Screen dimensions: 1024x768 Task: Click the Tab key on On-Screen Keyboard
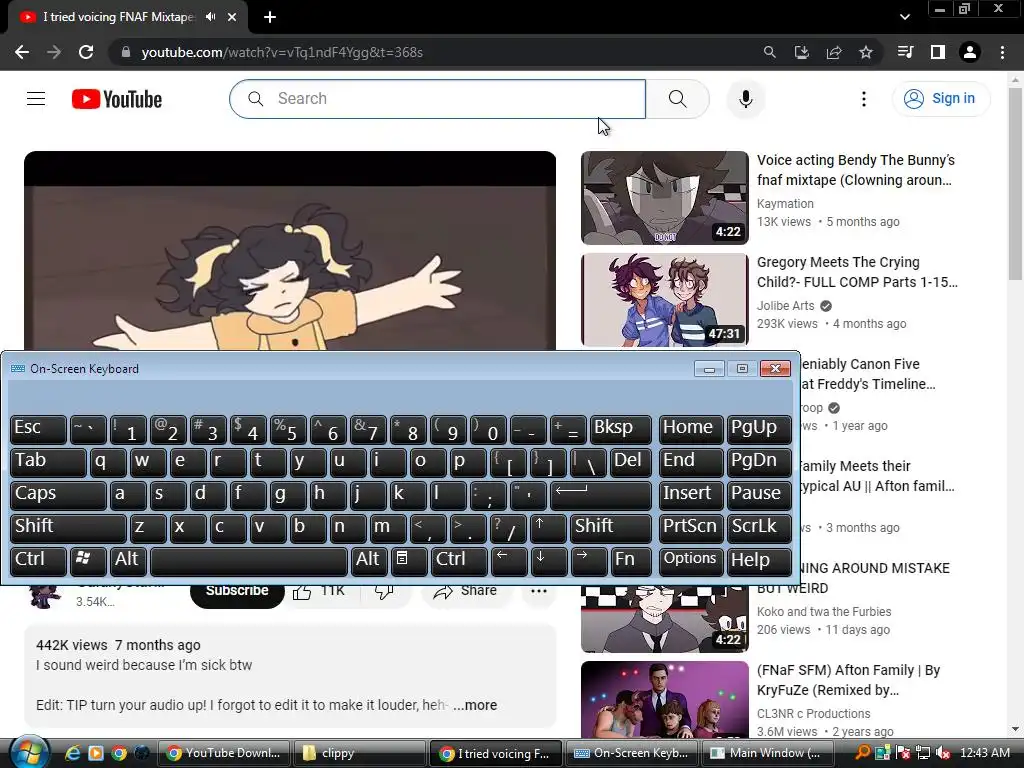[48, 462]
